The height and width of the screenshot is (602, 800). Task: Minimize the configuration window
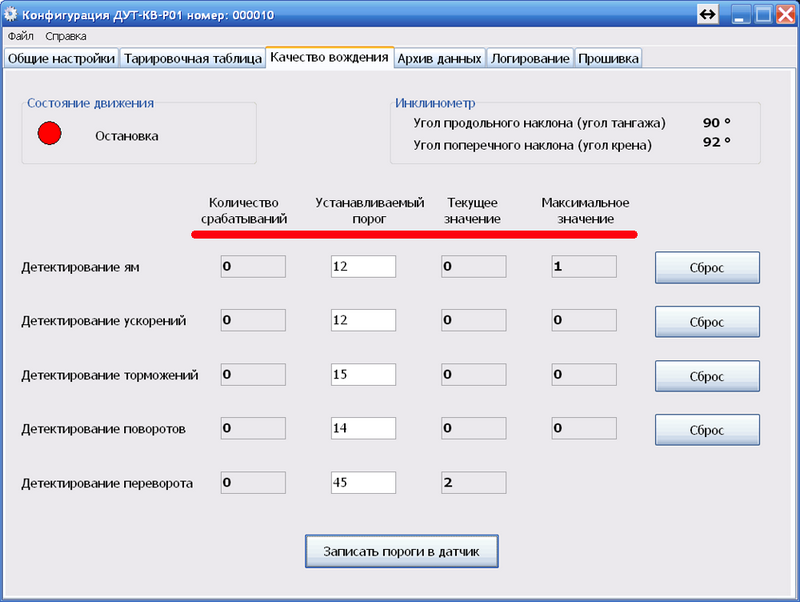click(740, 14)
